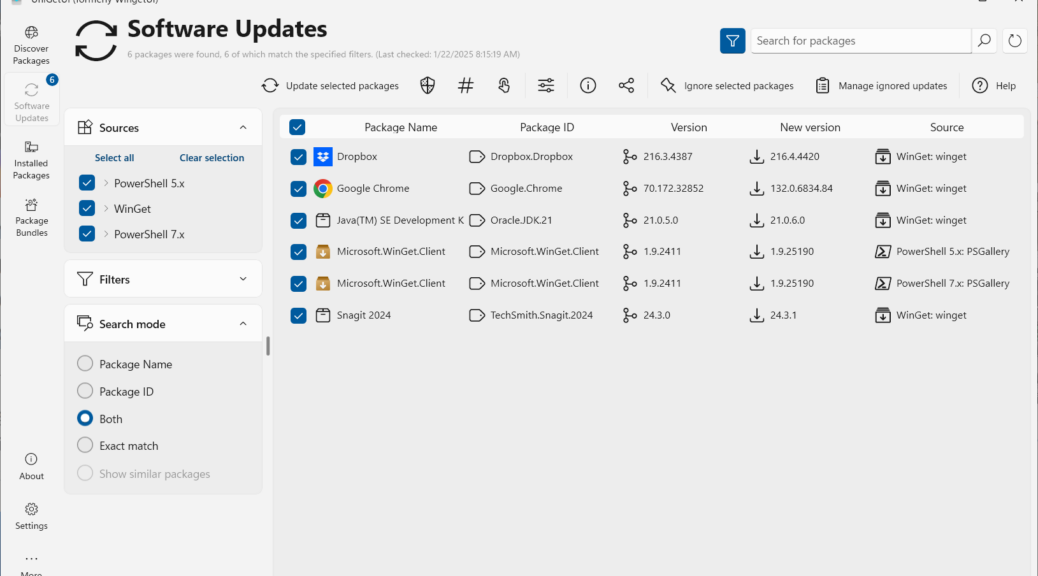Expand the PowerShell 5.x source tree
Screen dimensions: 1038x576
point(106,183)
